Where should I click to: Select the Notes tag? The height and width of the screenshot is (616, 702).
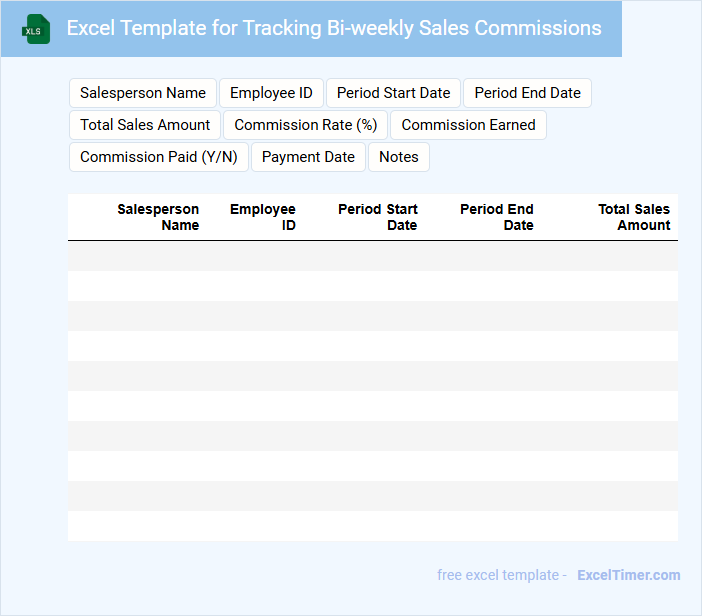pos(398,157)
